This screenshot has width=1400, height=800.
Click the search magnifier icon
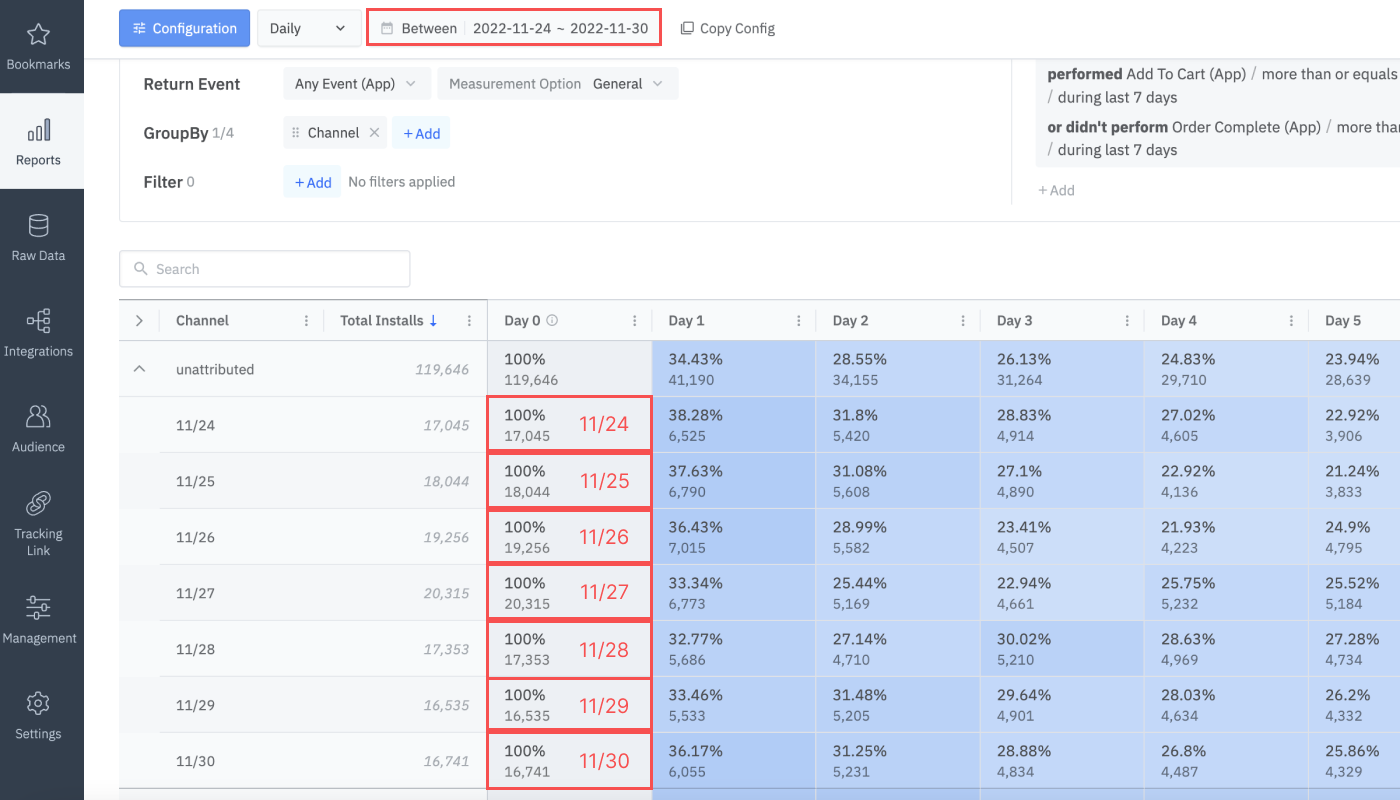141,269
